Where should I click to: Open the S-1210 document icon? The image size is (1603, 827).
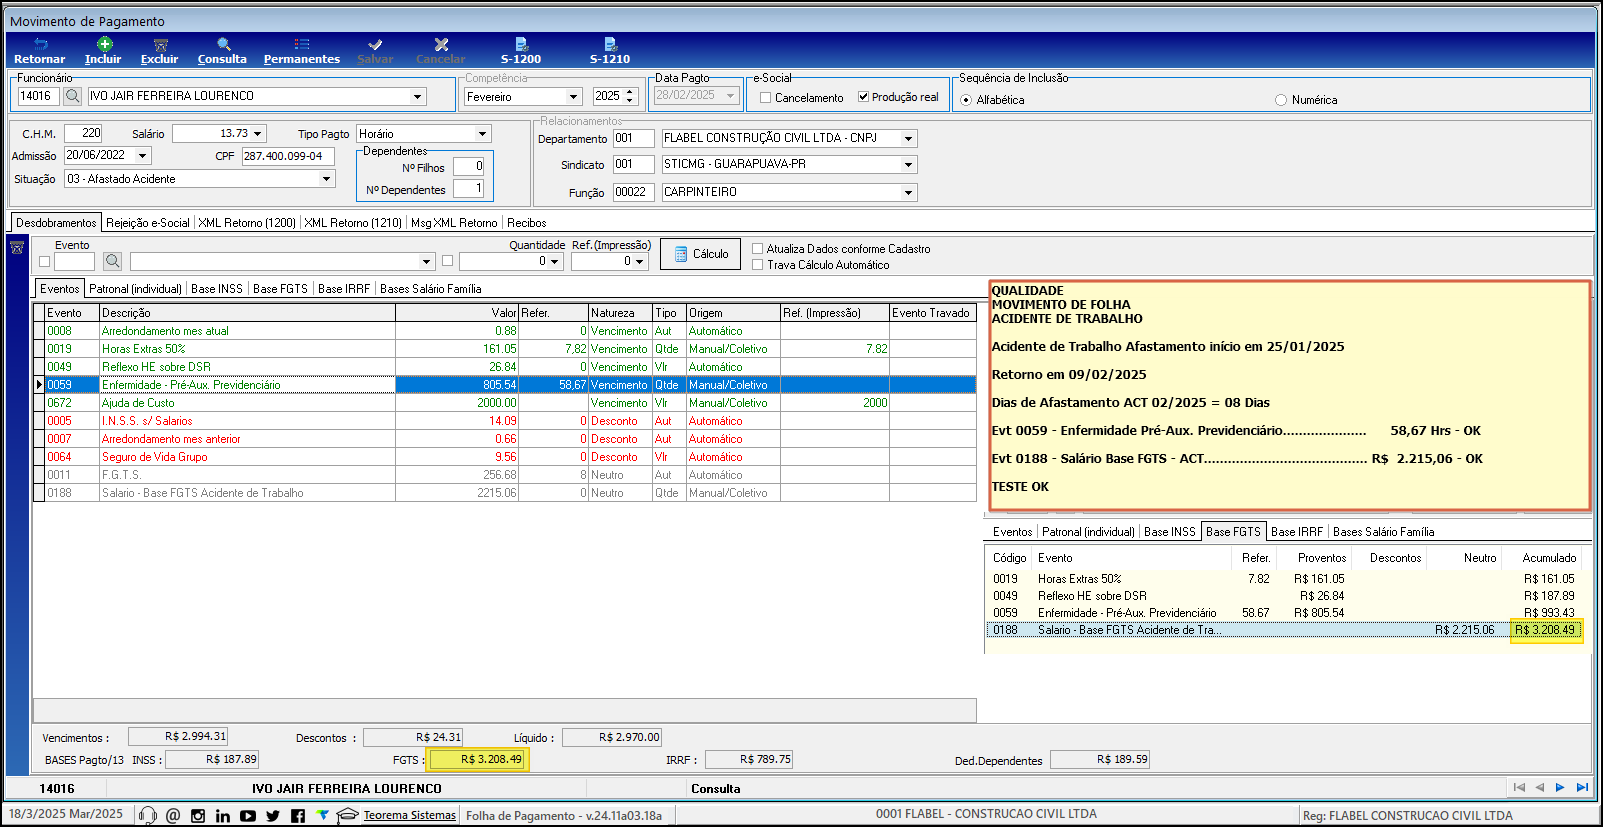coord(610,44)
